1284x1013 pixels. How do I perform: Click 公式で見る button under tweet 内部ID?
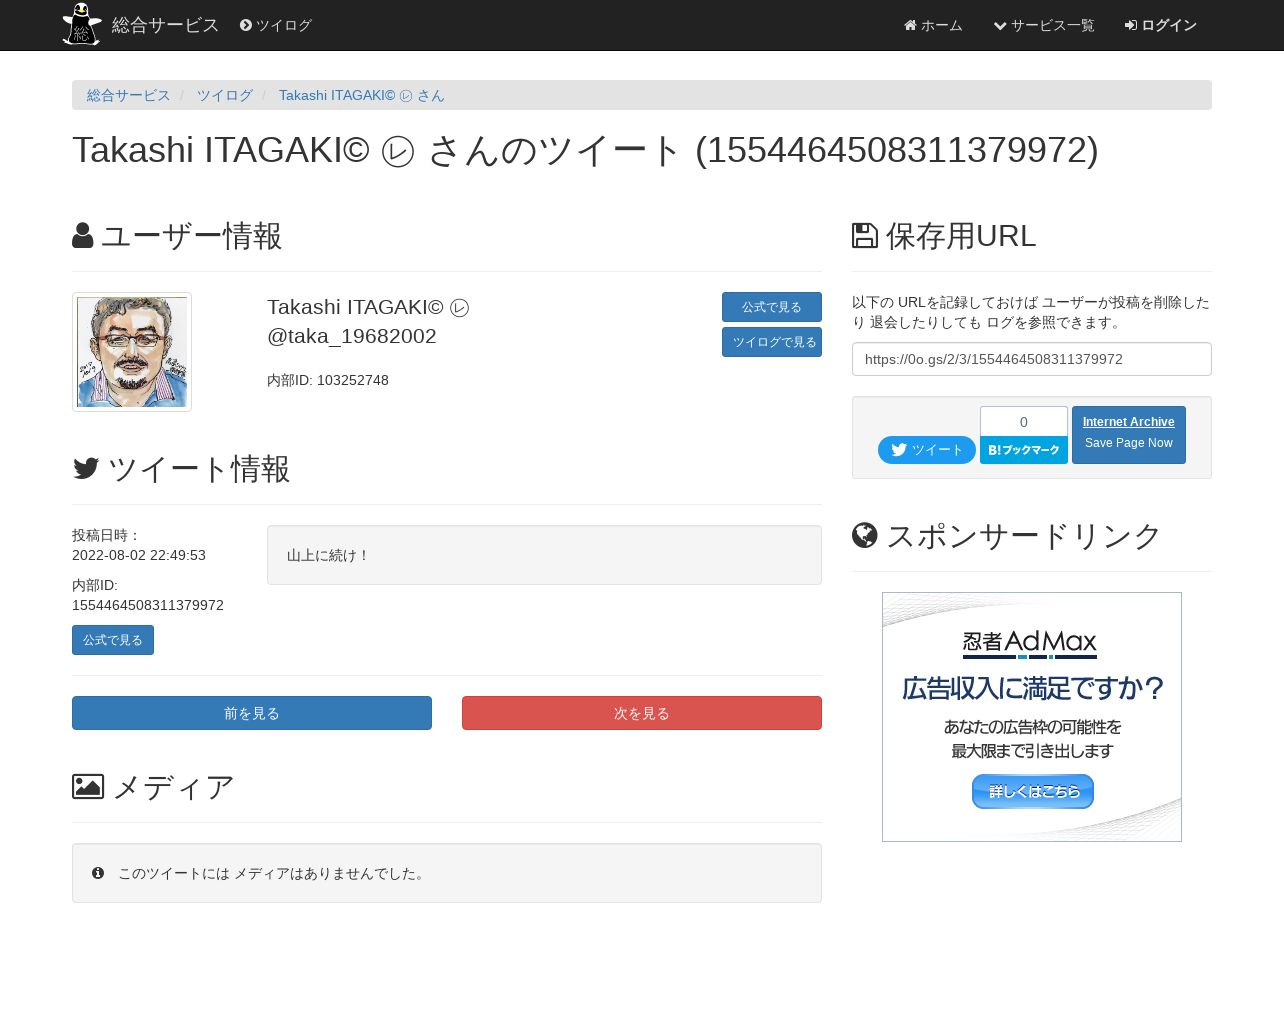tap(113, 640)
